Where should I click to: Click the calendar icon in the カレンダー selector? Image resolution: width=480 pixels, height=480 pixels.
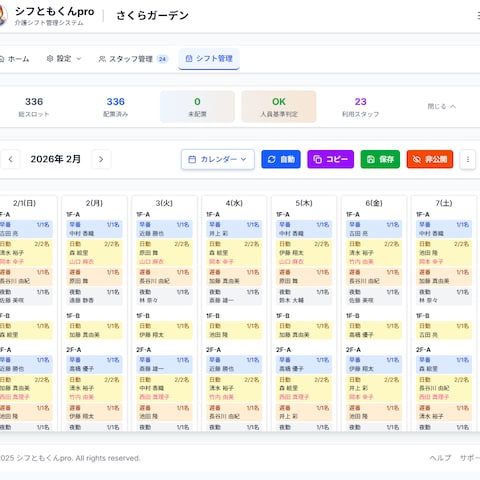click(192, 159)
